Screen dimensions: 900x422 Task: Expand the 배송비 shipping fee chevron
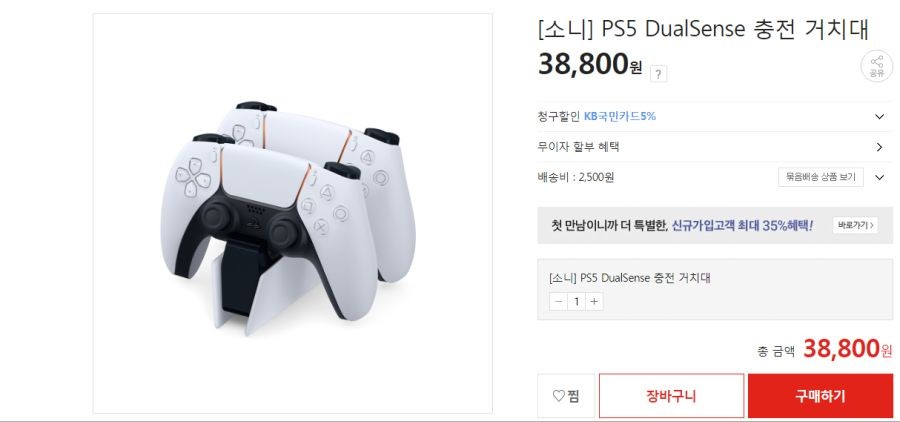pos(879,177)
